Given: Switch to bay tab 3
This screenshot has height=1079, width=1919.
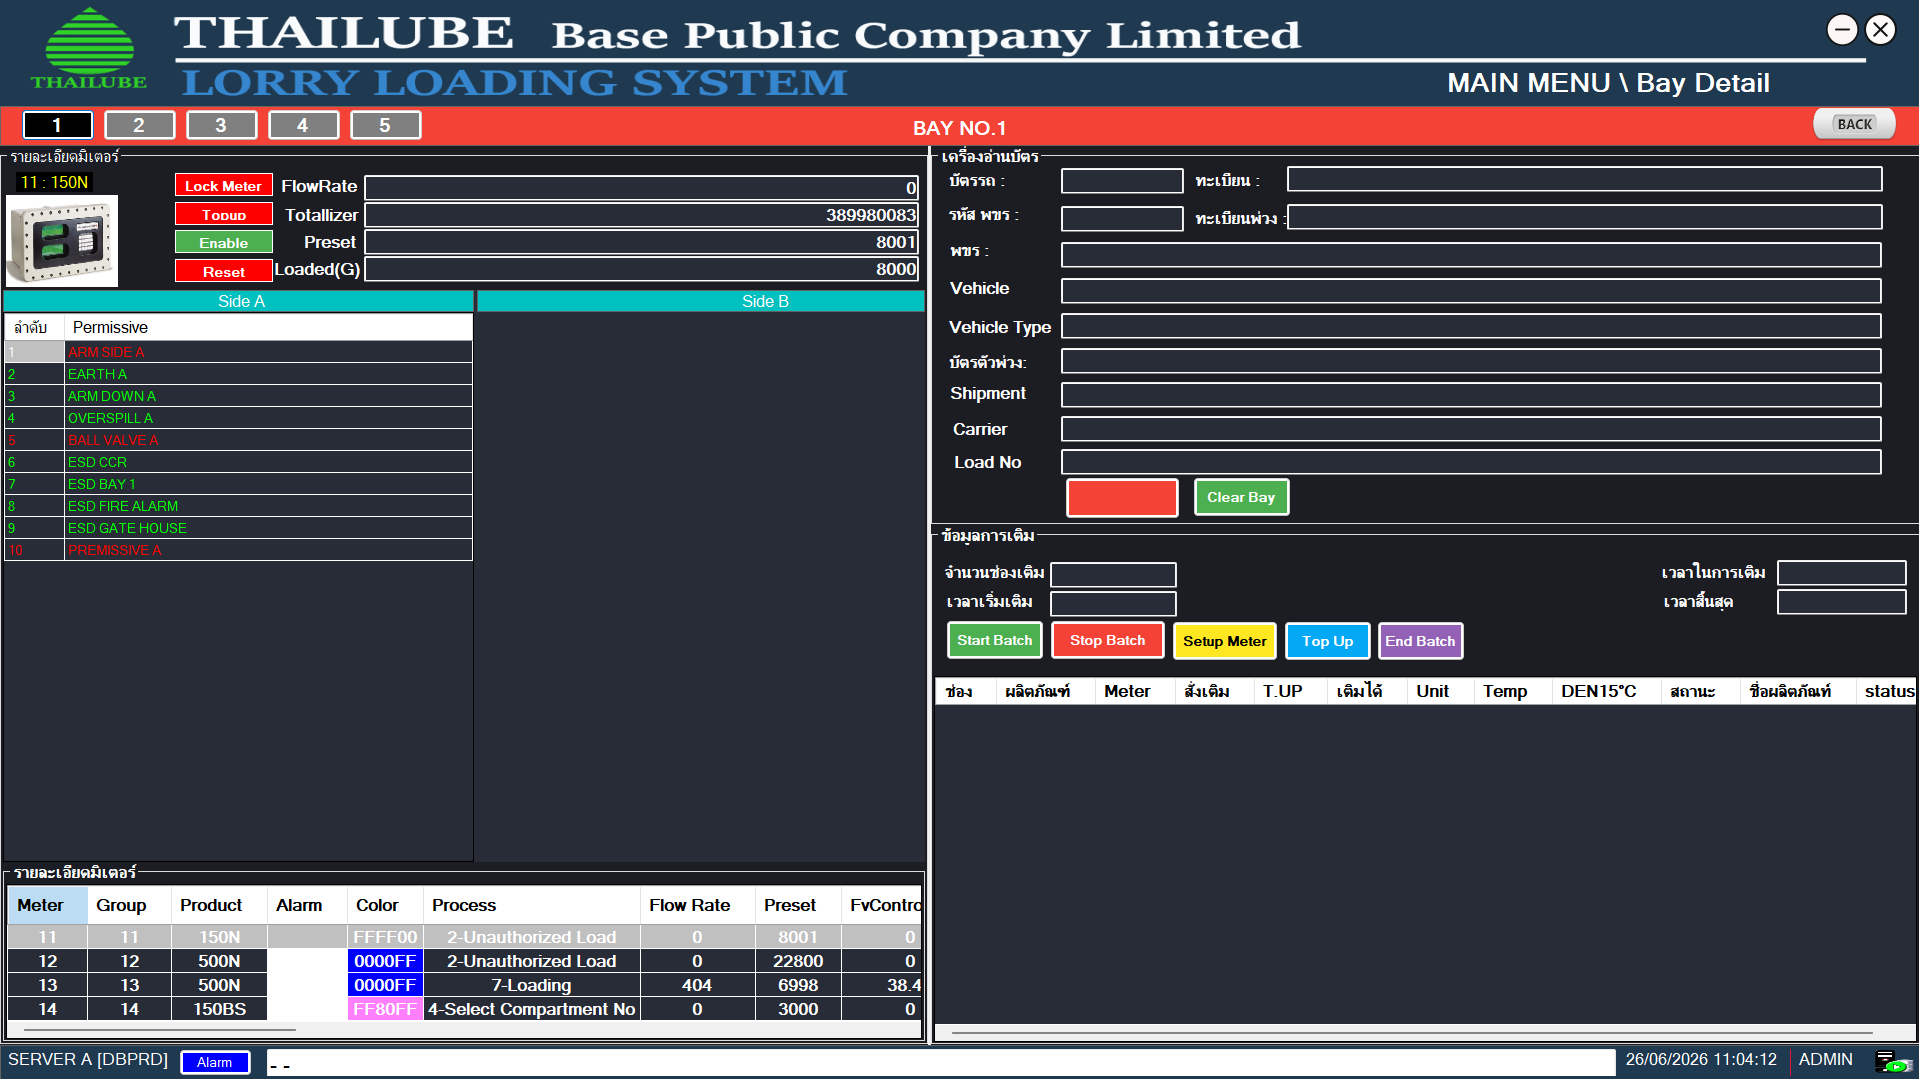Looking at the screenshot, I should click(x=222, y=125).
